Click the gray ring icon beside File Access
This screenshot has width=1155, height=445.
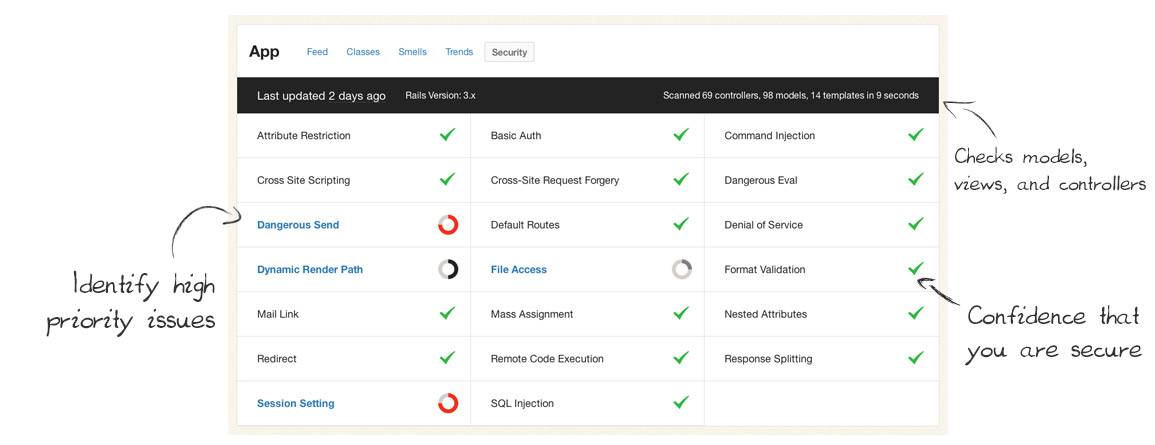[681, 270]
